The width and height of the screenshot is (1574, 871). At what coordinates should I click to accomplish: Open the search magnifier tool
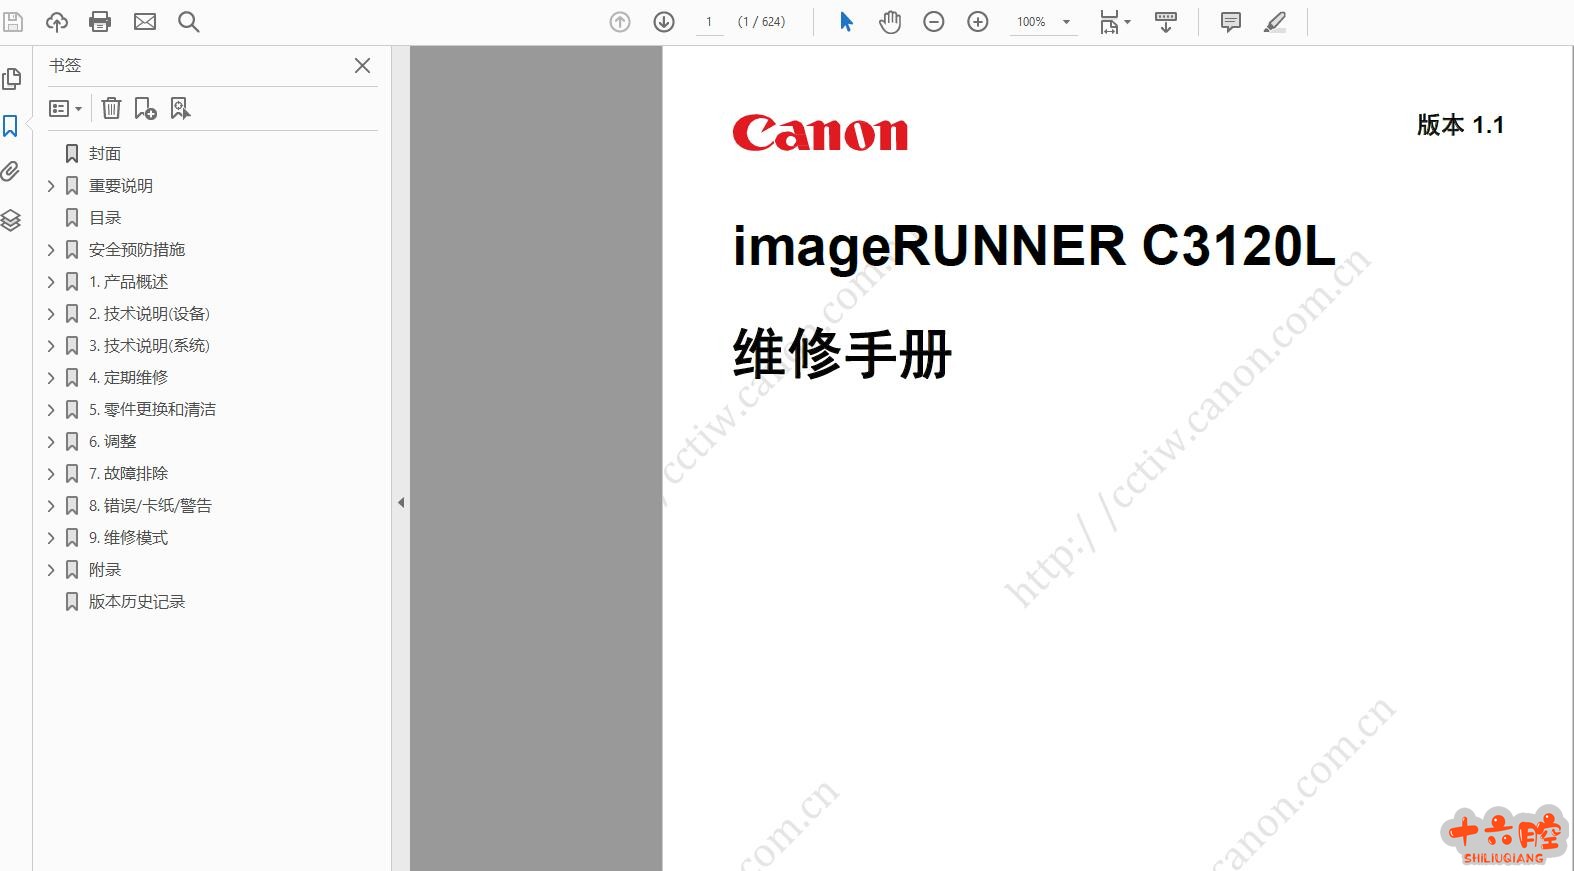(x=188, y=22)
